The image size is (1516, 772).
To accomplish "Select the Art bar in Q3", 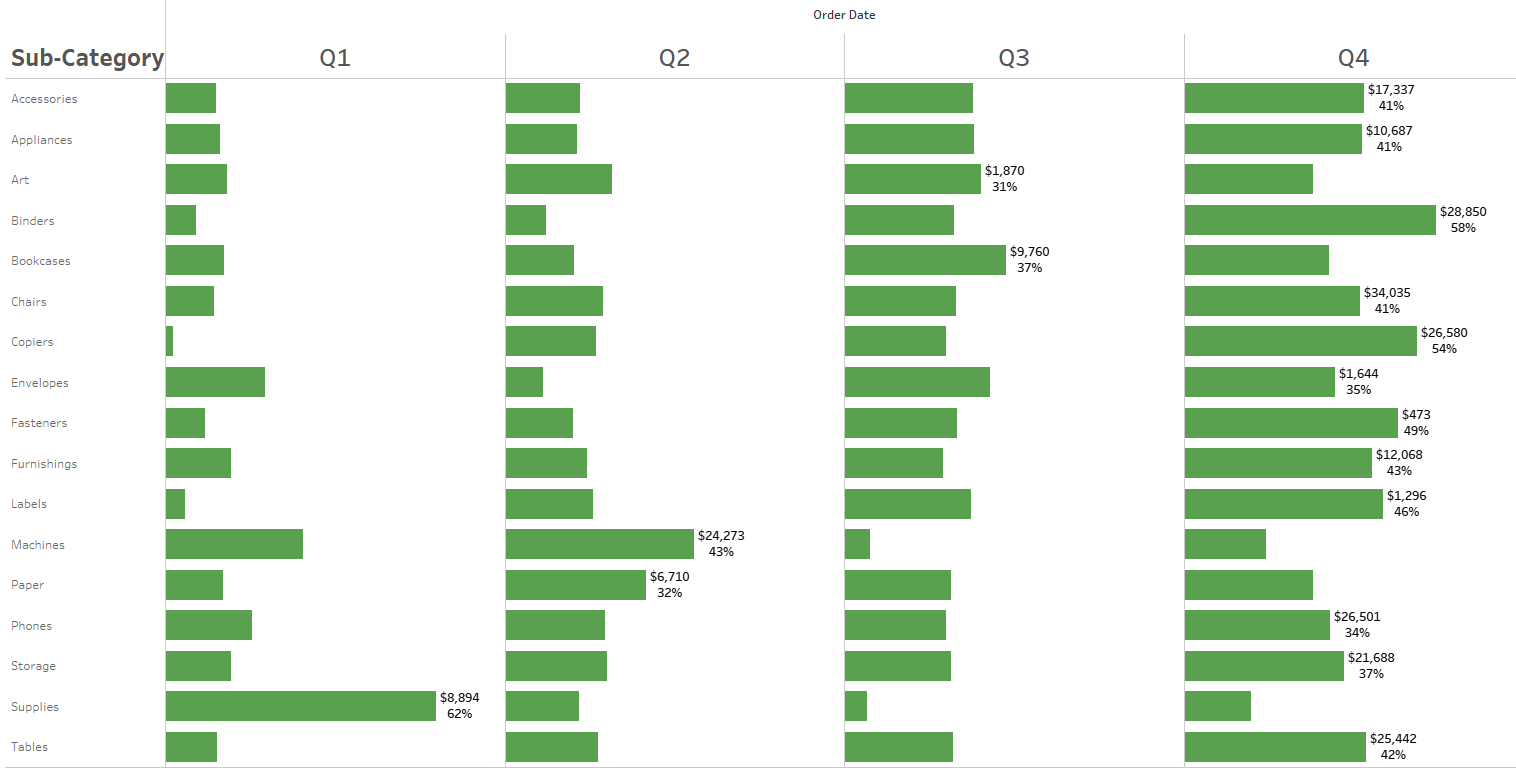I will 912,179.
